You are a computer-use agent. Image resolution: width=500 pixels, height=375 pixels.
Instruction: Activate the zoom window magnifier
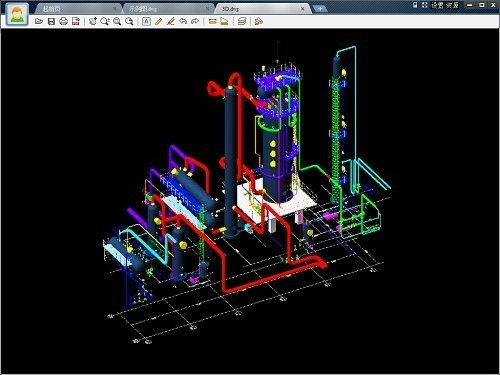tap(105, 22)
